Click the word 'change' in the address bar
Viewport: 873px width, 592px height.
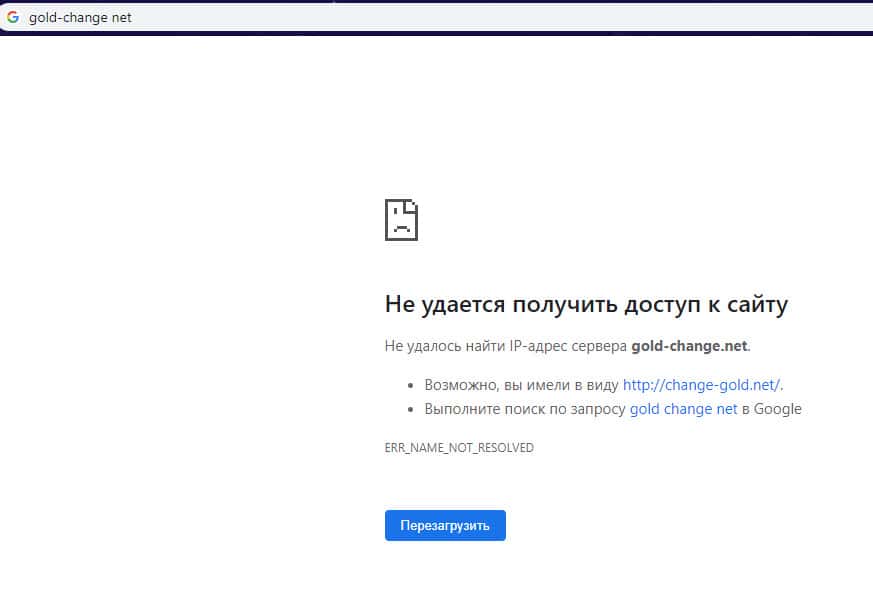click(82, 18)
